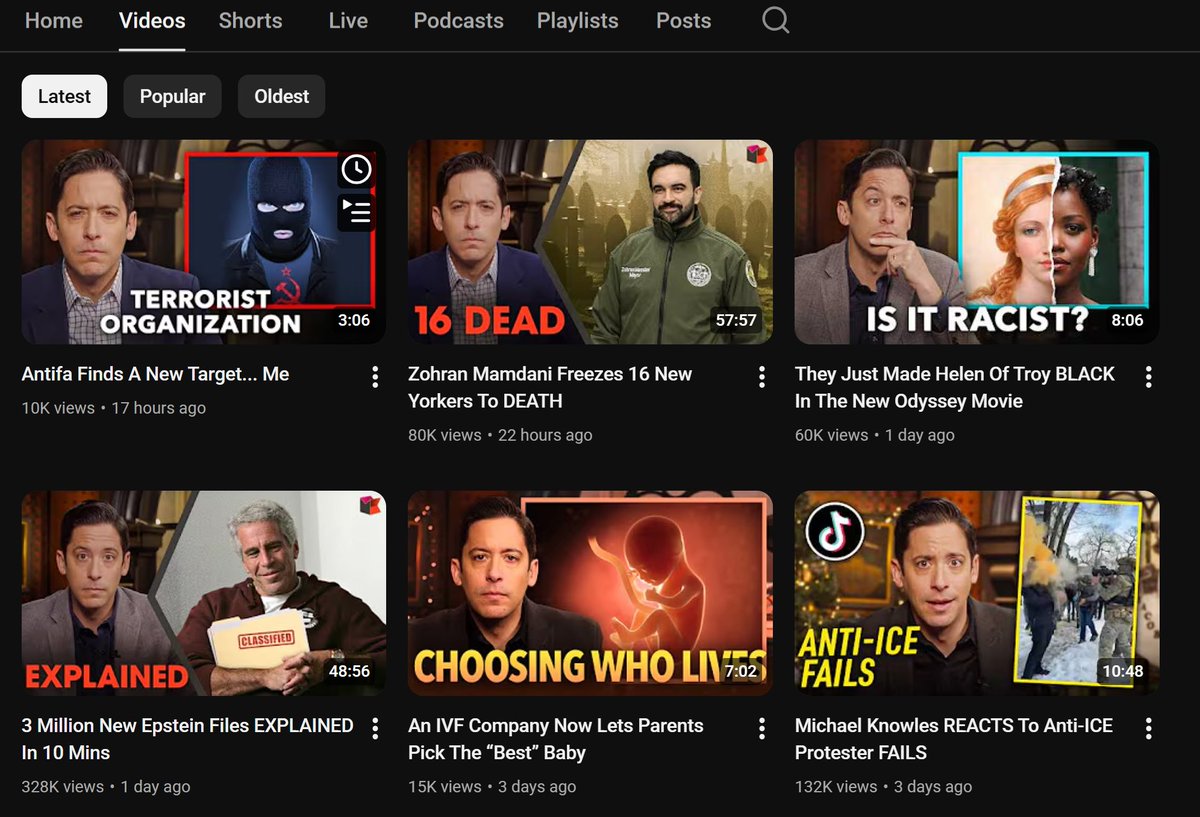Click the Epstein Files video thumbnail
The height and width of the screenshot is (817, 1200).
pos(203,593)
